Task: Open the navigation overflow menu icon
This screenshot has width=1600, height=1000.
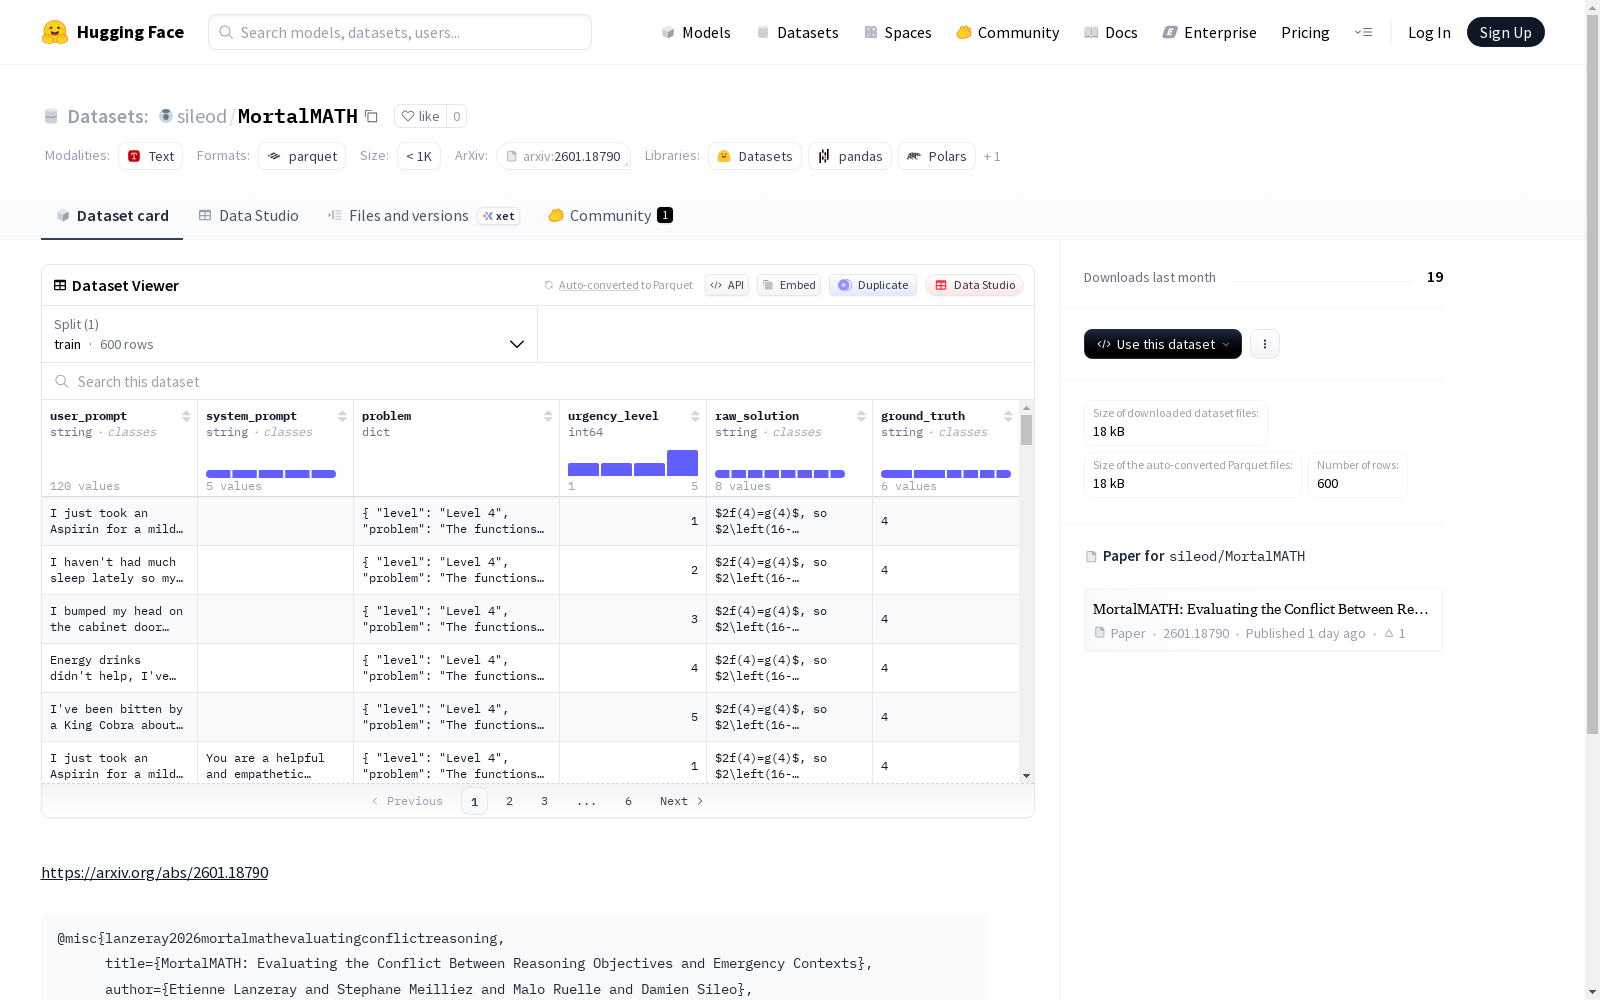Action: coord(1363,32)
